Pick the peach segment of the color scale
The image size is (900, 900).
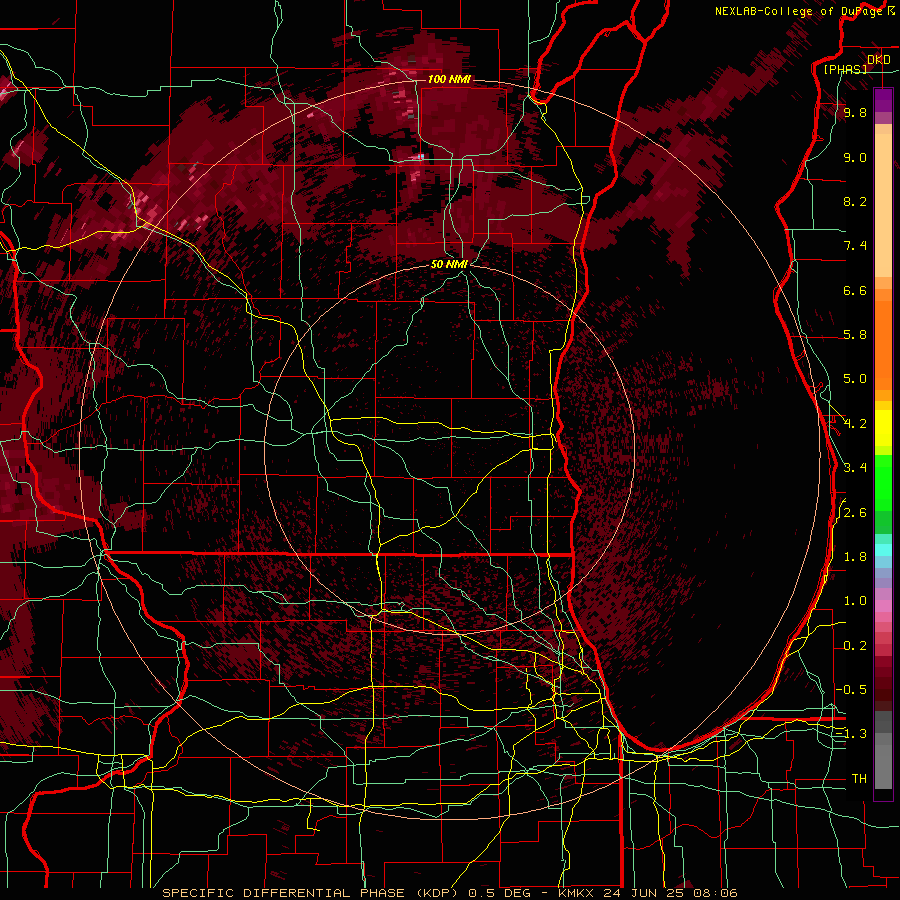tap(883, 204)
